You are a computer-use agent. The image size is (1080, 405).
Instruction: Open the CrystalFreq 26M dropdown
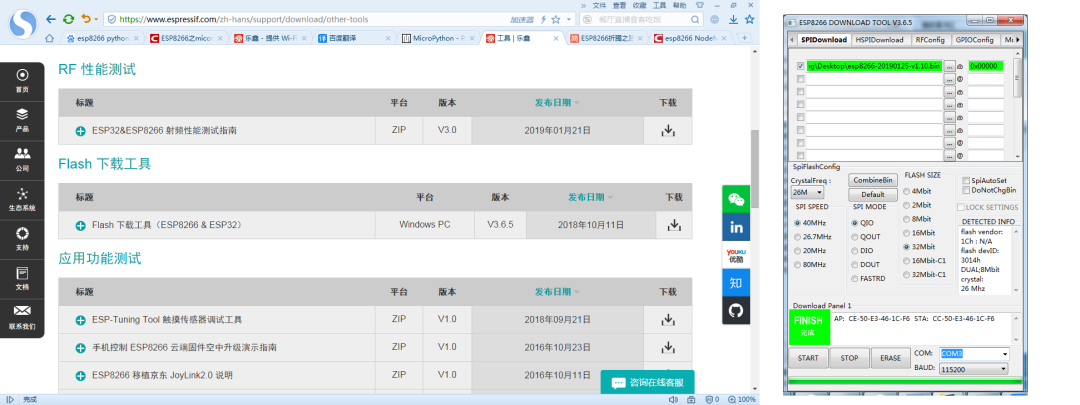808,192
